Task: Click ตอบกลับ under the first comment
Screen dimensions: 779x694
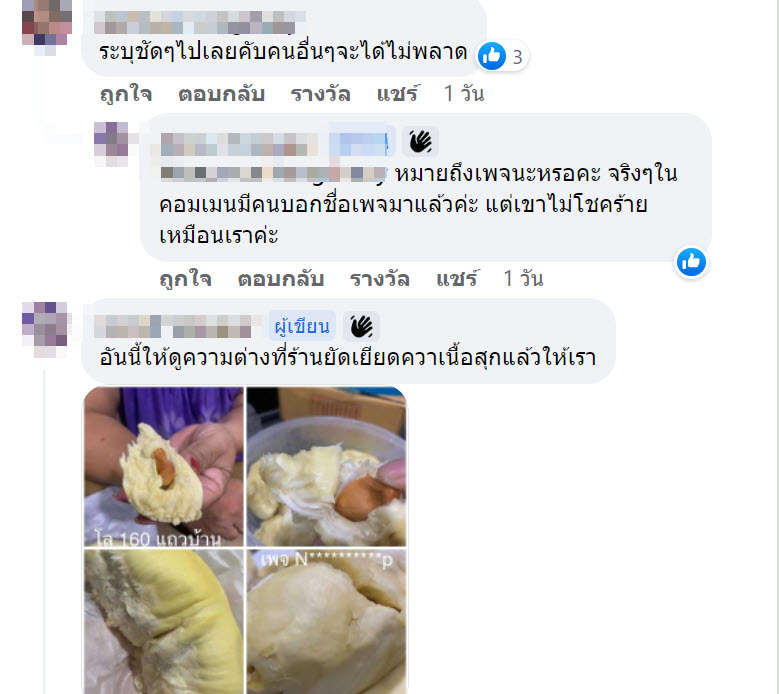Action: [222, 93]
